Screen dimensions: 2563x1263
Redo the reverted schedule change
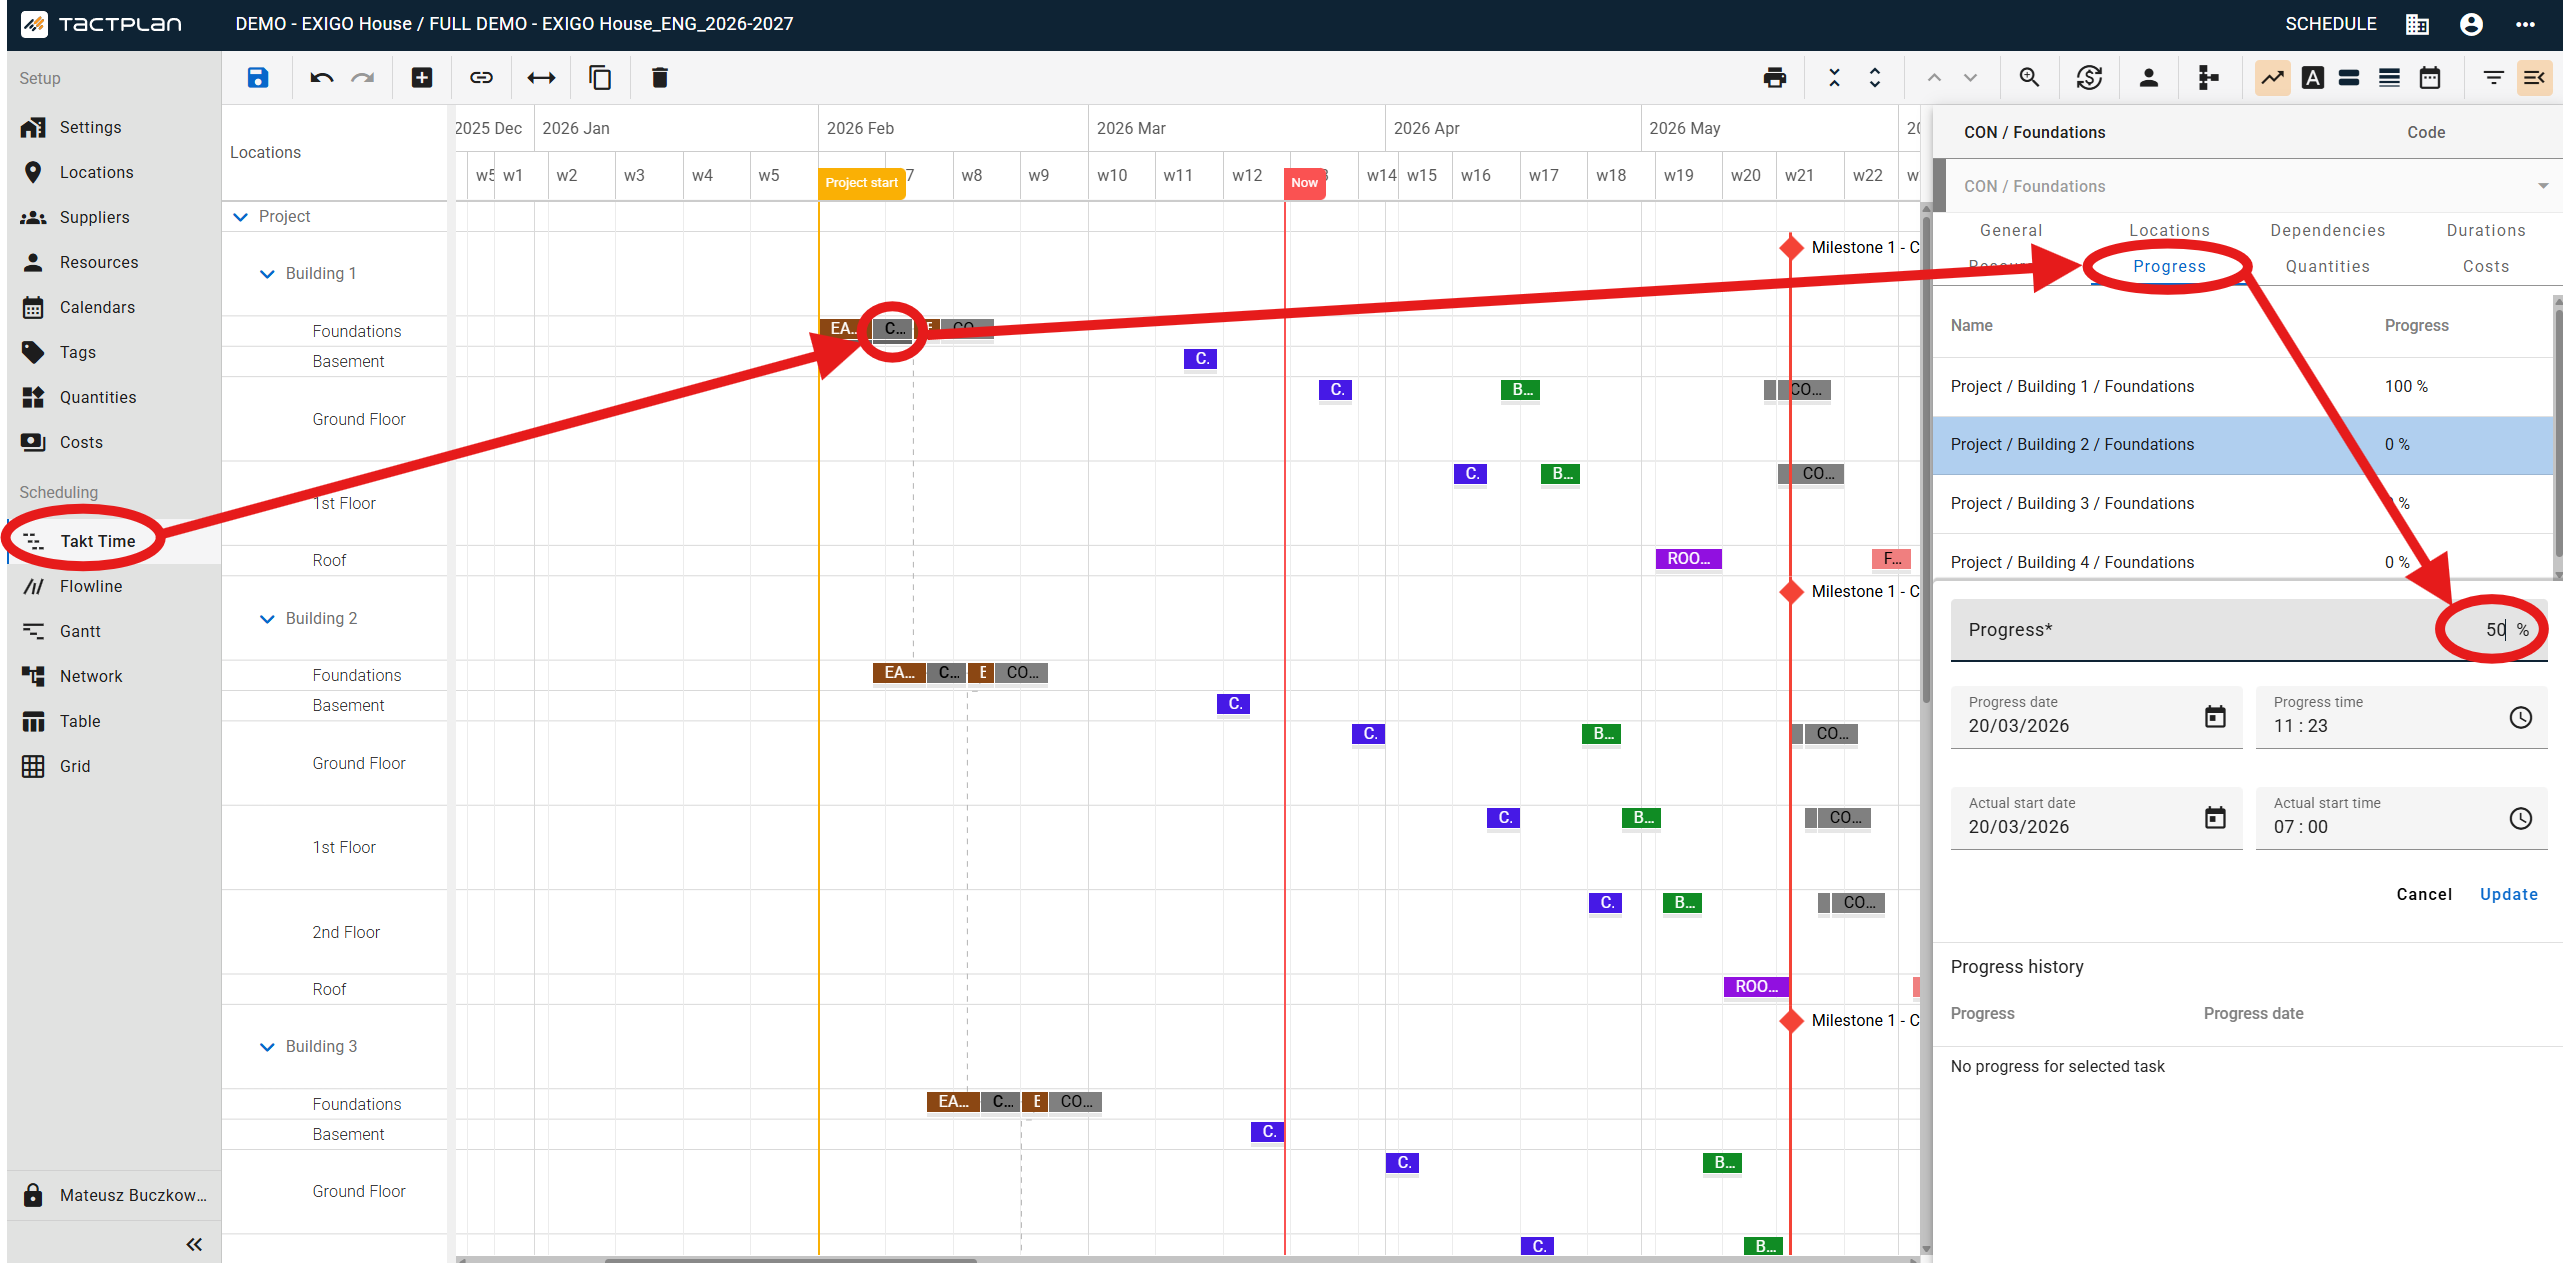pos(363,78)
